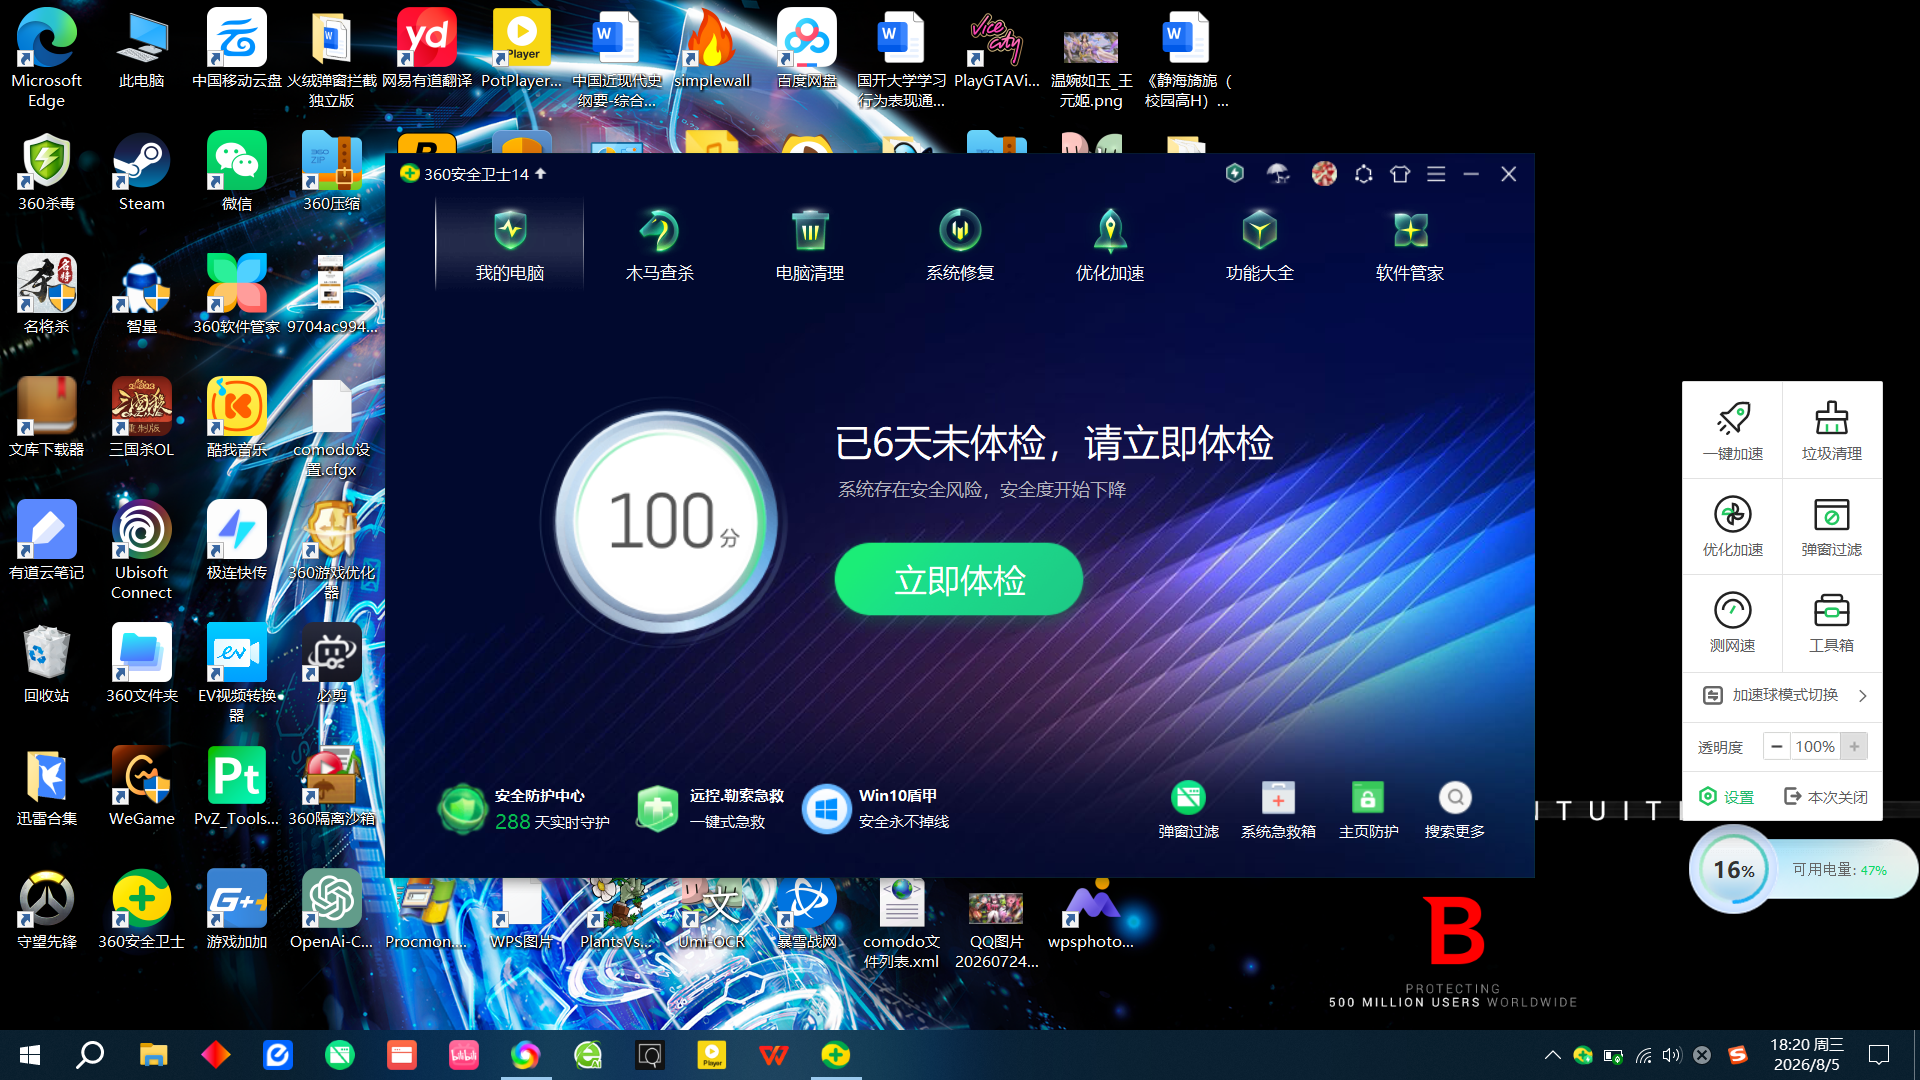Click the skin (shirt) icon in title bar
This screenshot has height=1080, width=1920.
tap(1400, 174)
